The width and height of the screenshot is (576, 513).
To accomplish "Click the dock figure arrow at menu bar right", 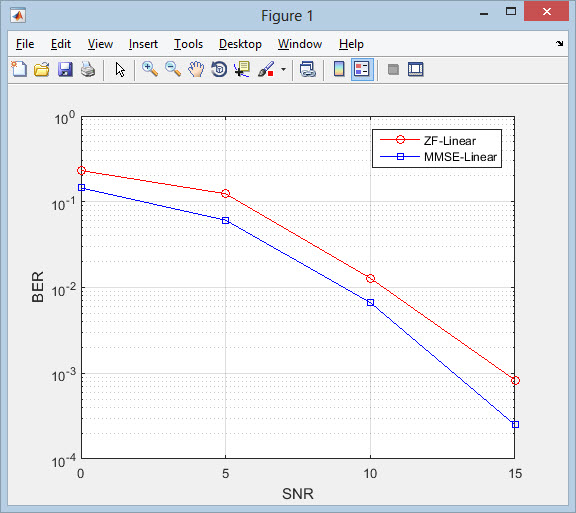I will point(559,43).
